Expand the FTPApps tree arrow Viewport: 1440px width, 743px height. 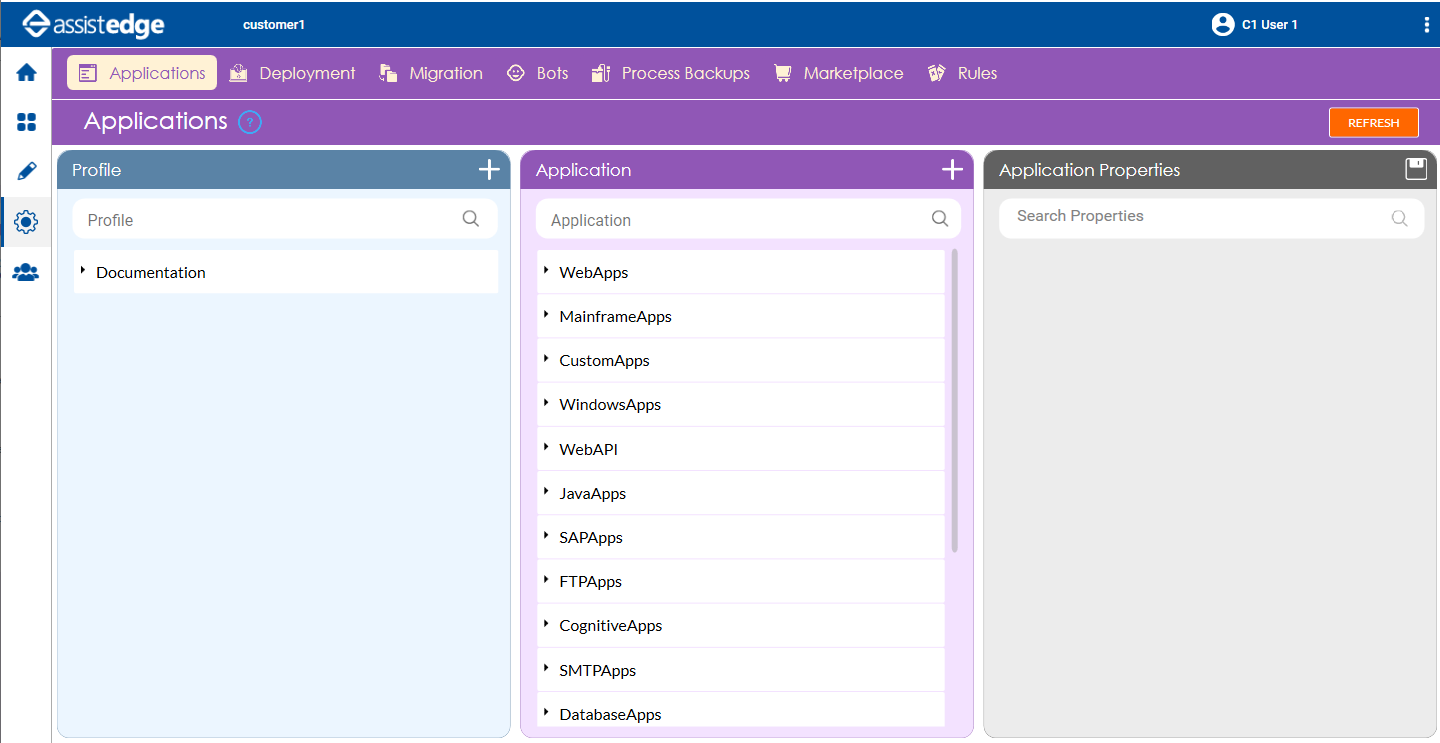[546, 580]
